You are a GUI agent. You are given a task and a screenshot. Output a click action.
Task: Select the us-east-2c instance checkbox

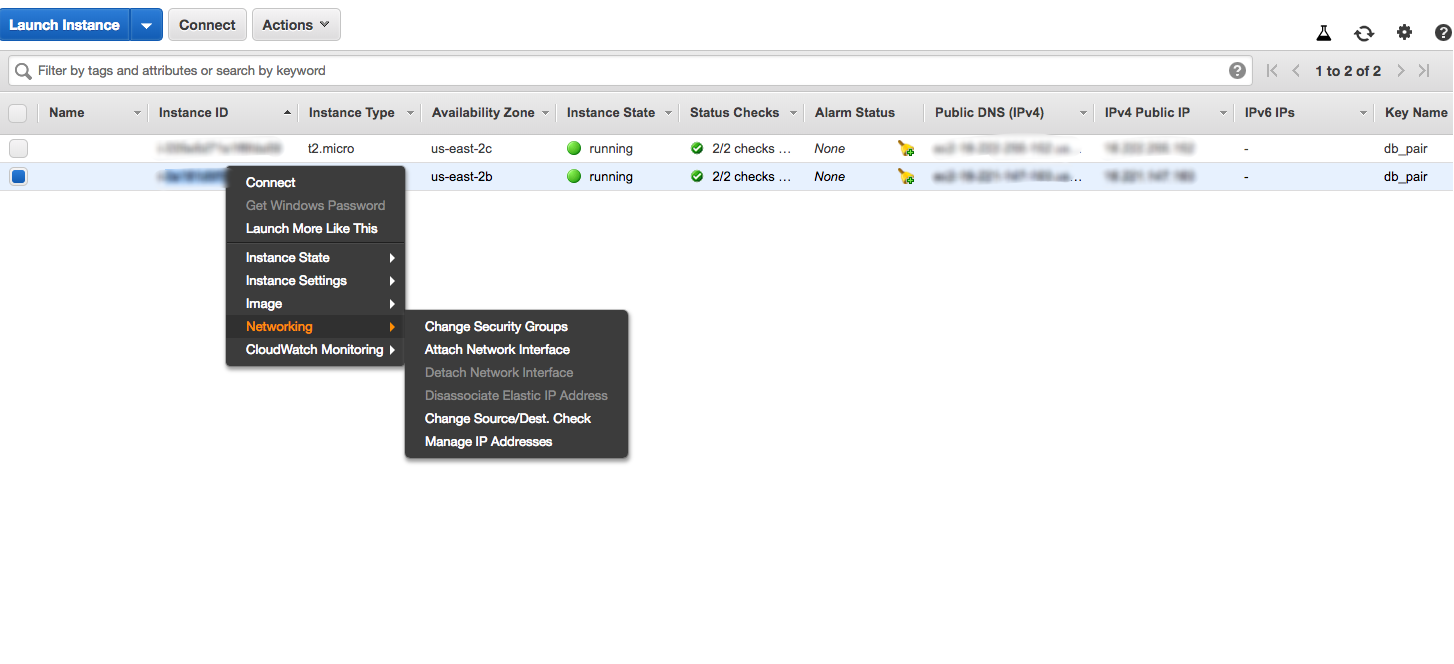tap(18, 149)
